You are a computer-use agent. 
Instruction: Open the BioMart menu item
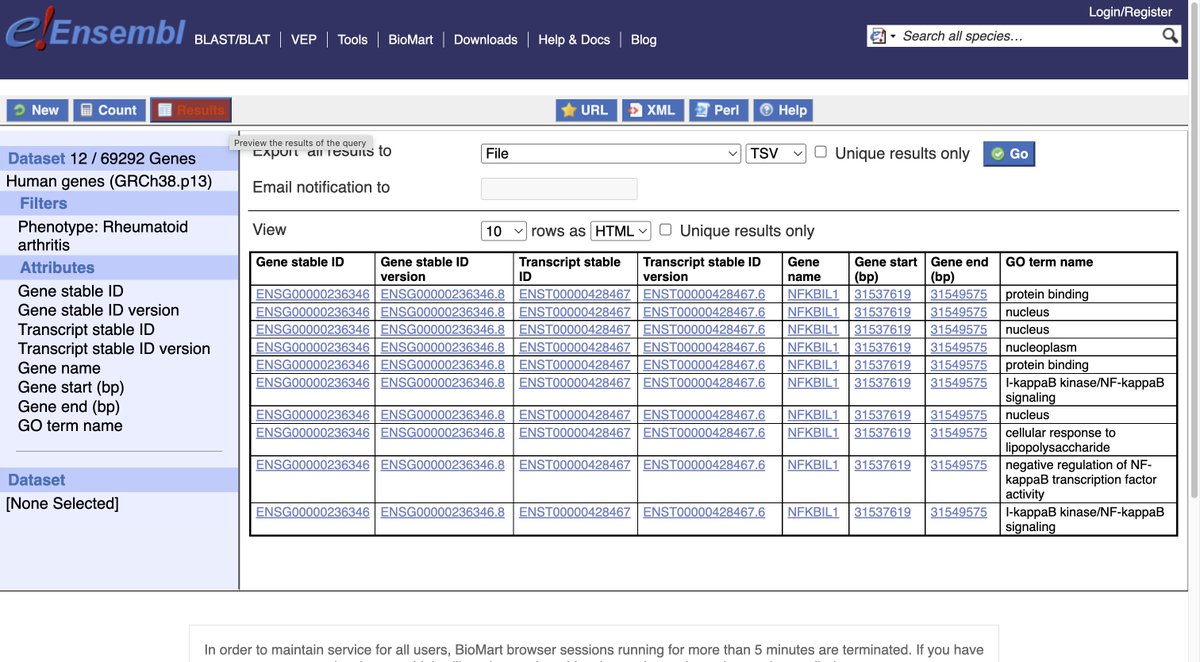(411, 39)
